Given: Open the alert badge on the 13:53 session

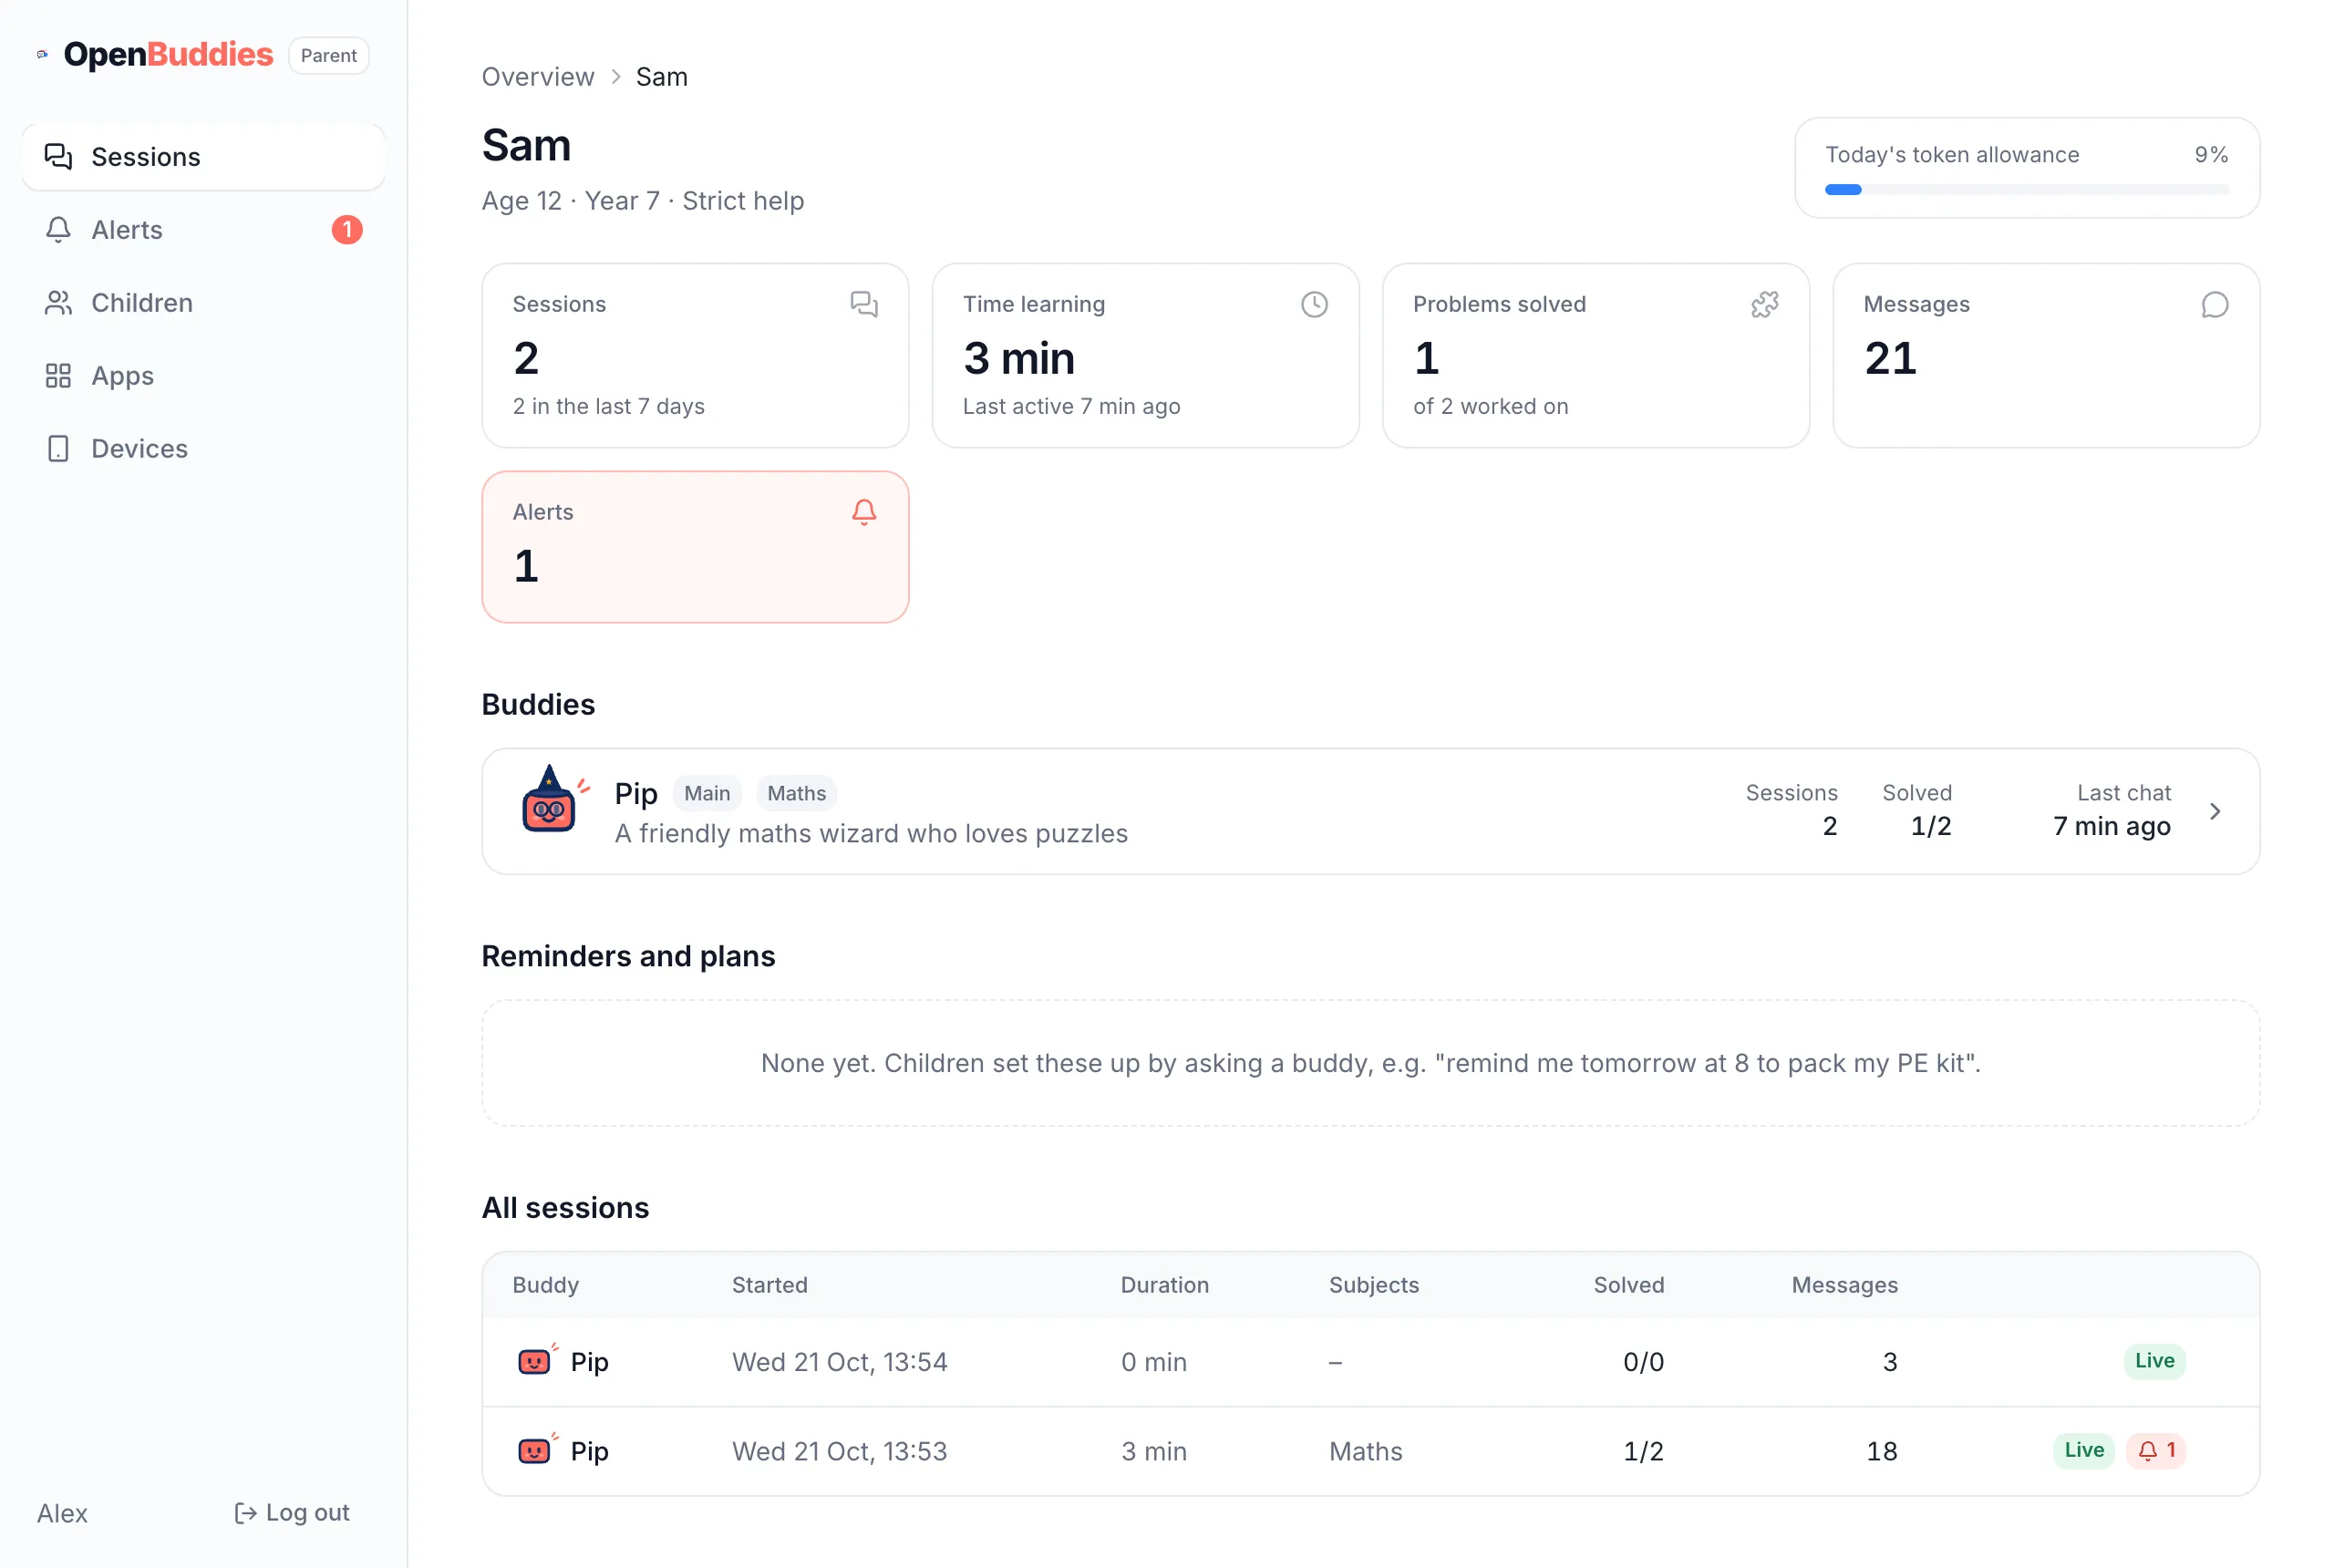Looking at the screenshot, I should 2156,1450.
